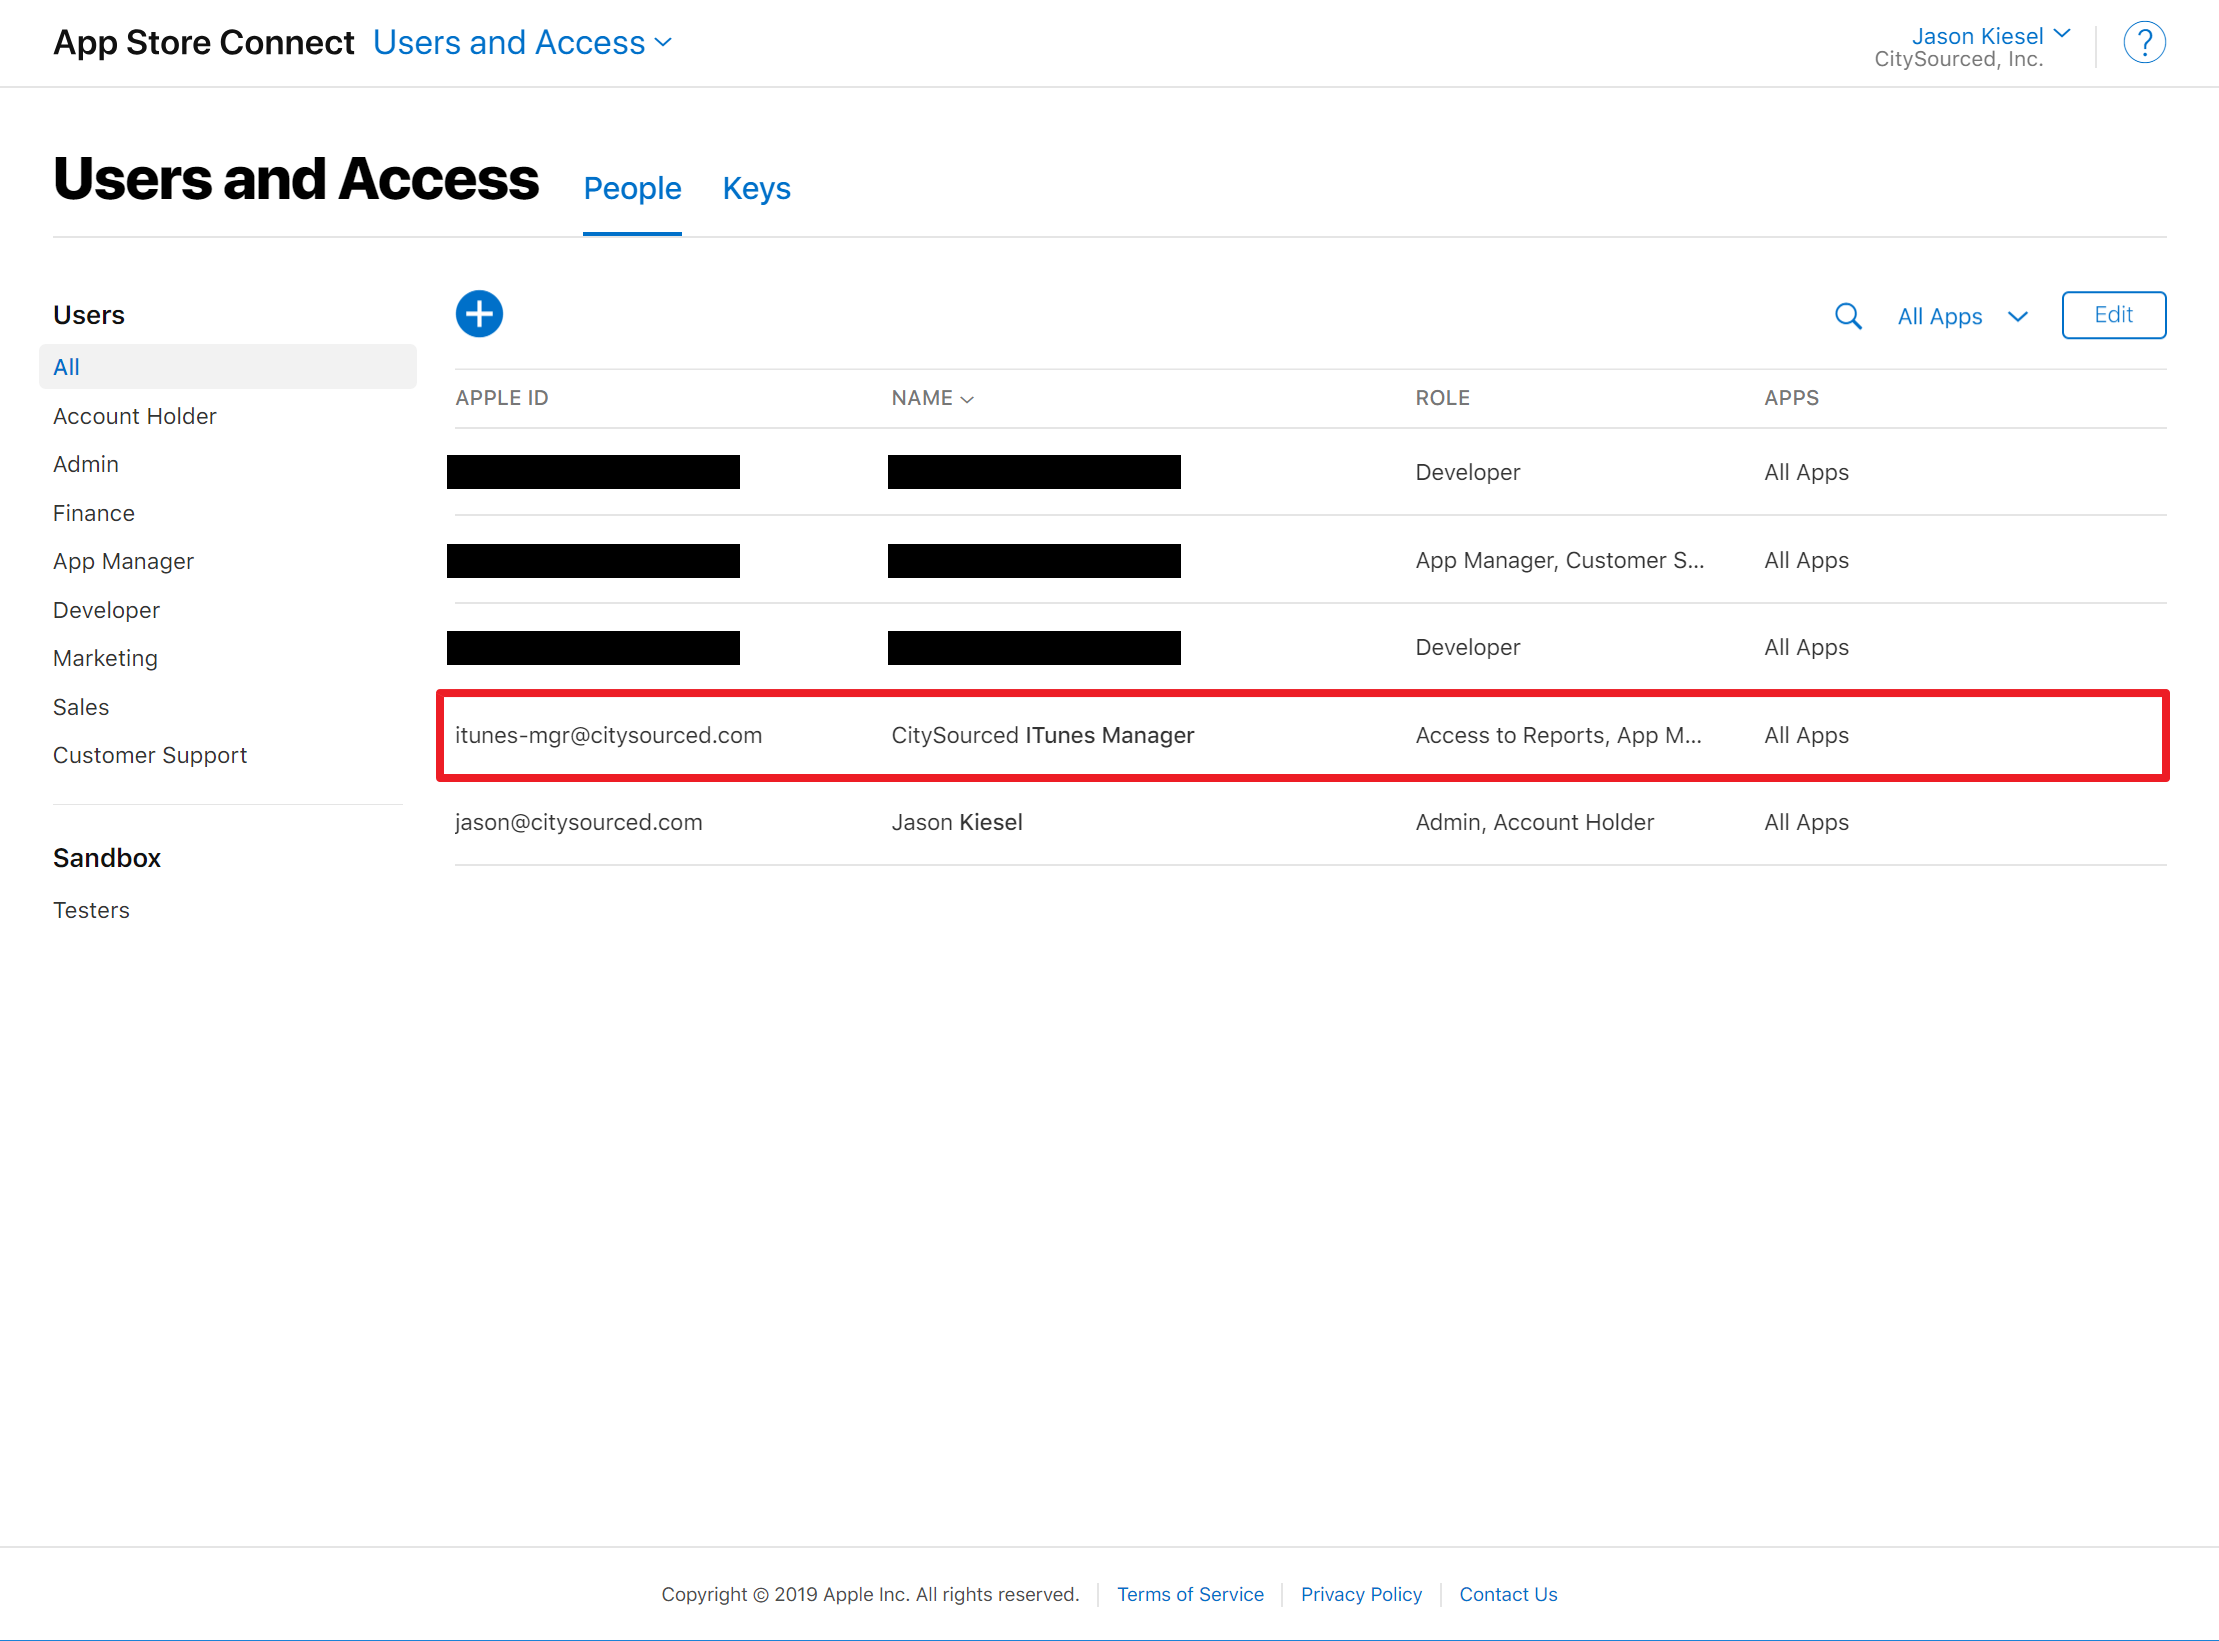
Task: Open Contact Us footer link
Action: (x=1508, y=1594)
